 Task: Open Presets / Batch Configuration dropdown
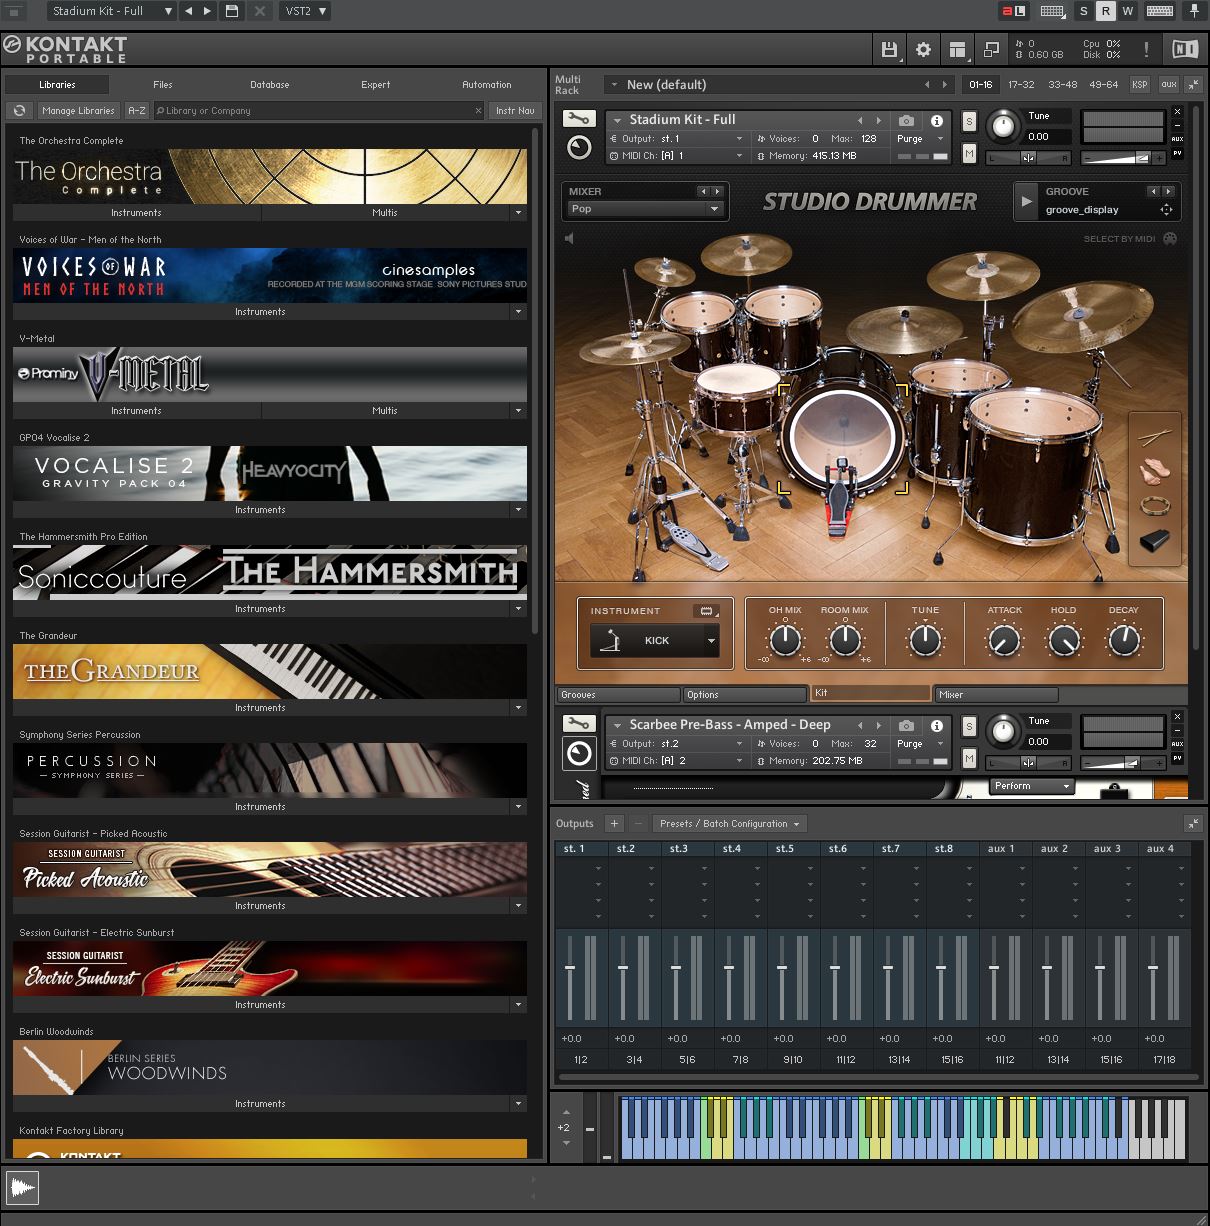click(730, 824)
